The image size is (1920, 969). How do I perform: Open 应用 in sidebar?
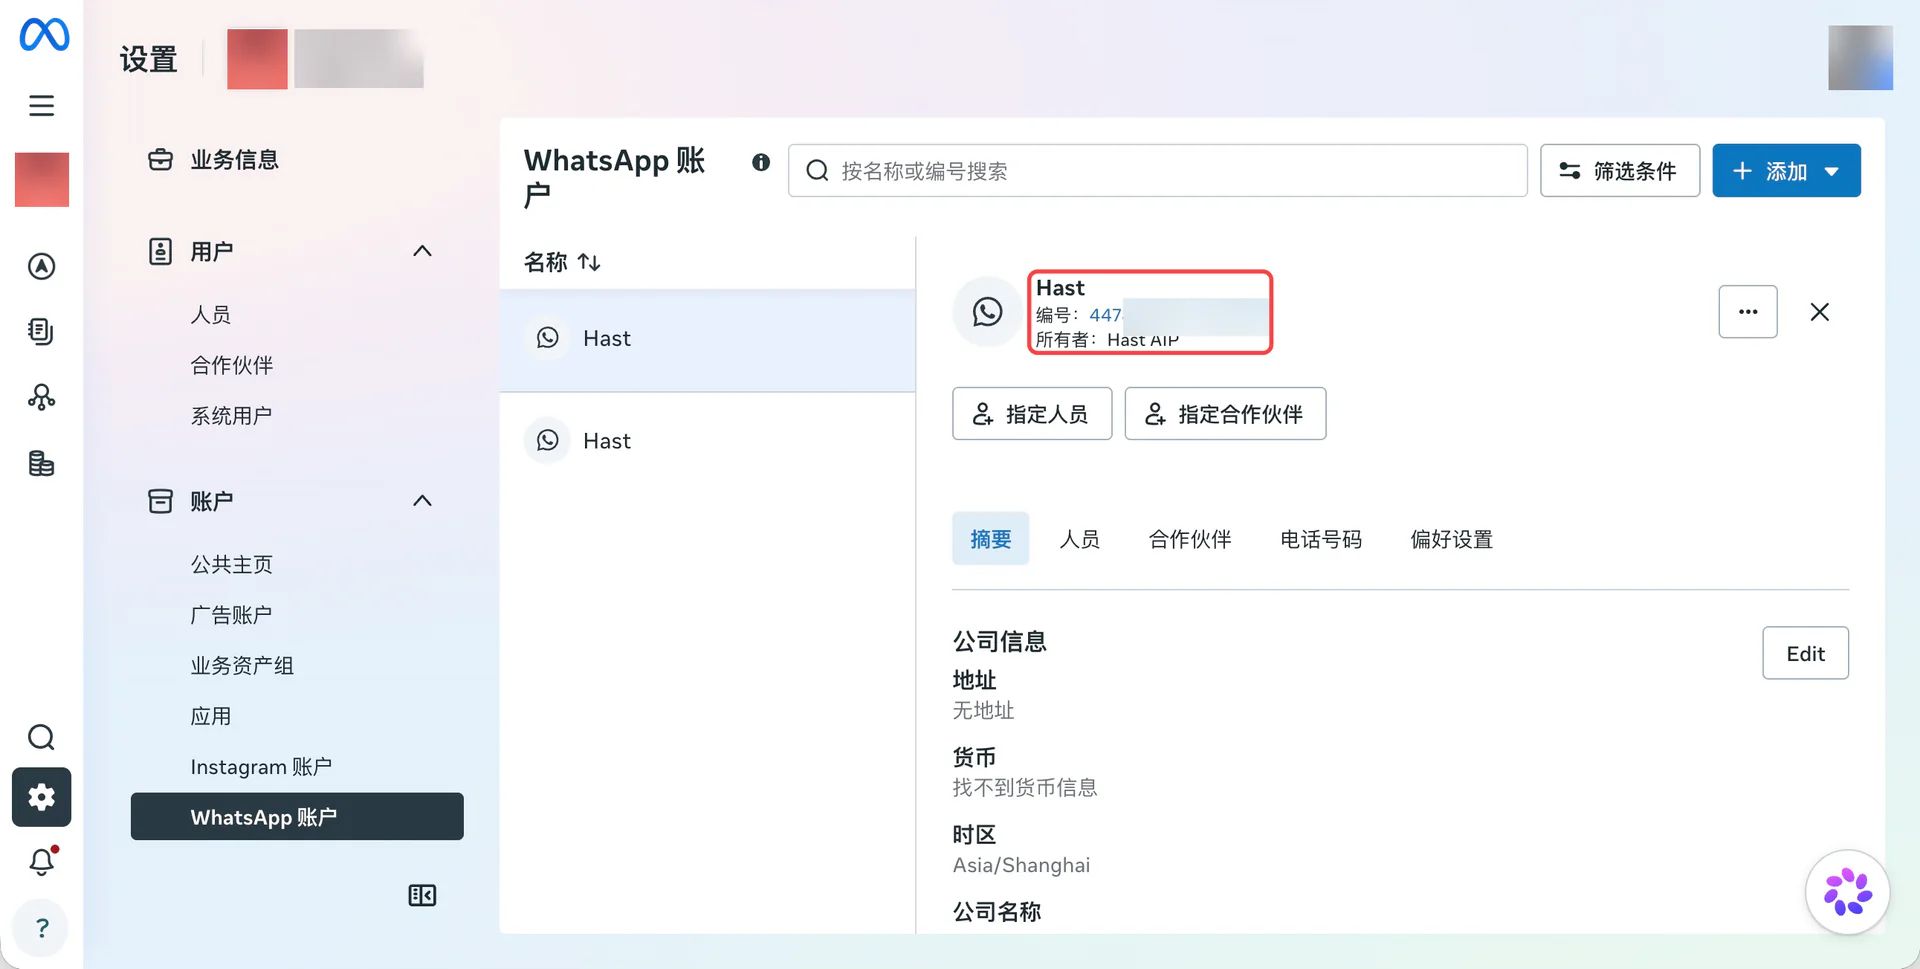211,716
